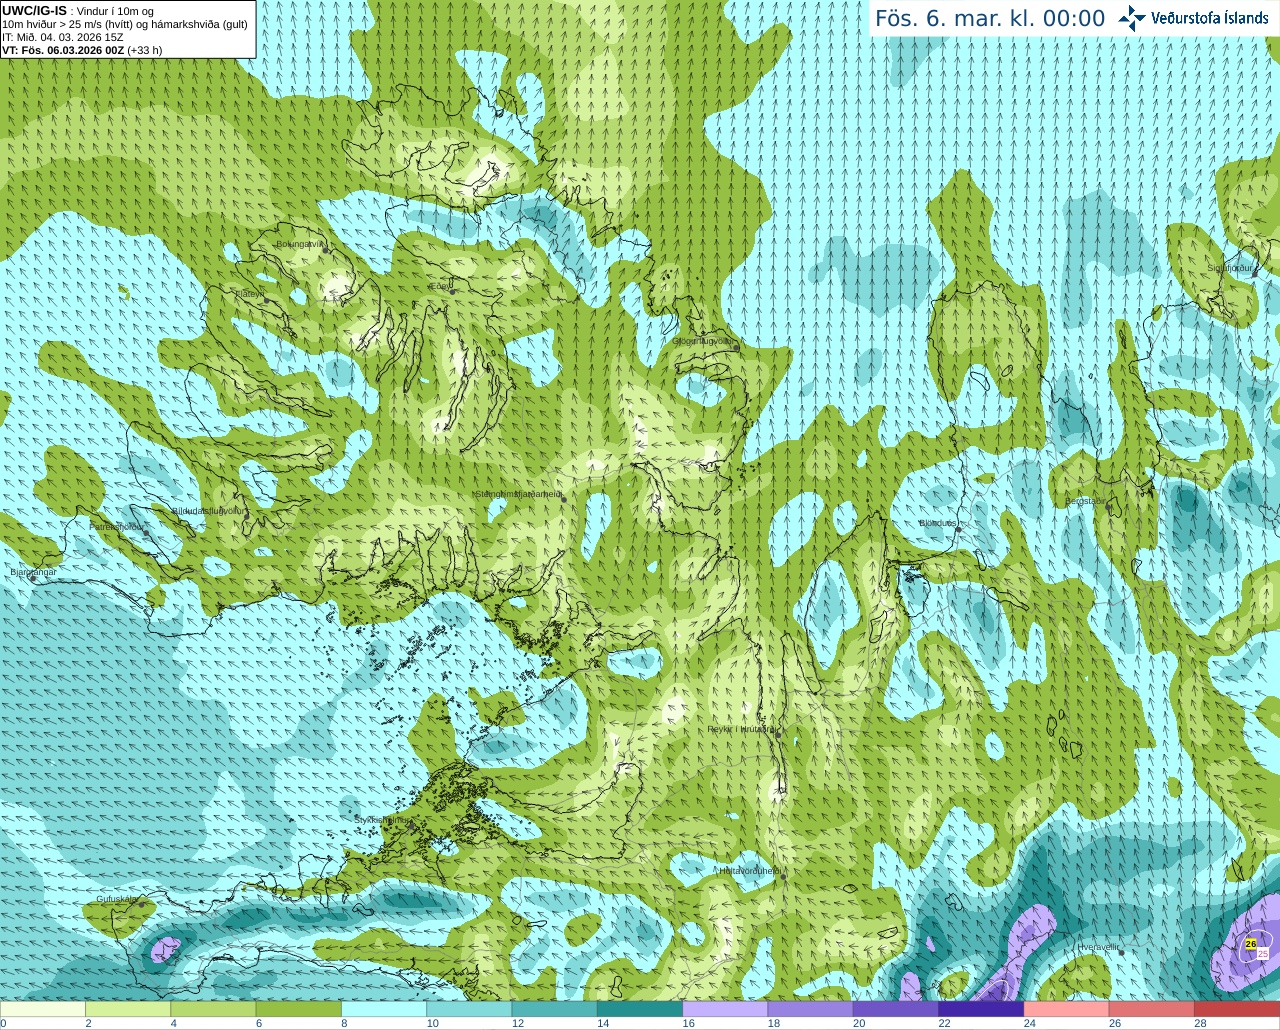
Task: Click the 4–6 m/s green legend swatch
Action: pyautogui.click(x=213, y=1009)
